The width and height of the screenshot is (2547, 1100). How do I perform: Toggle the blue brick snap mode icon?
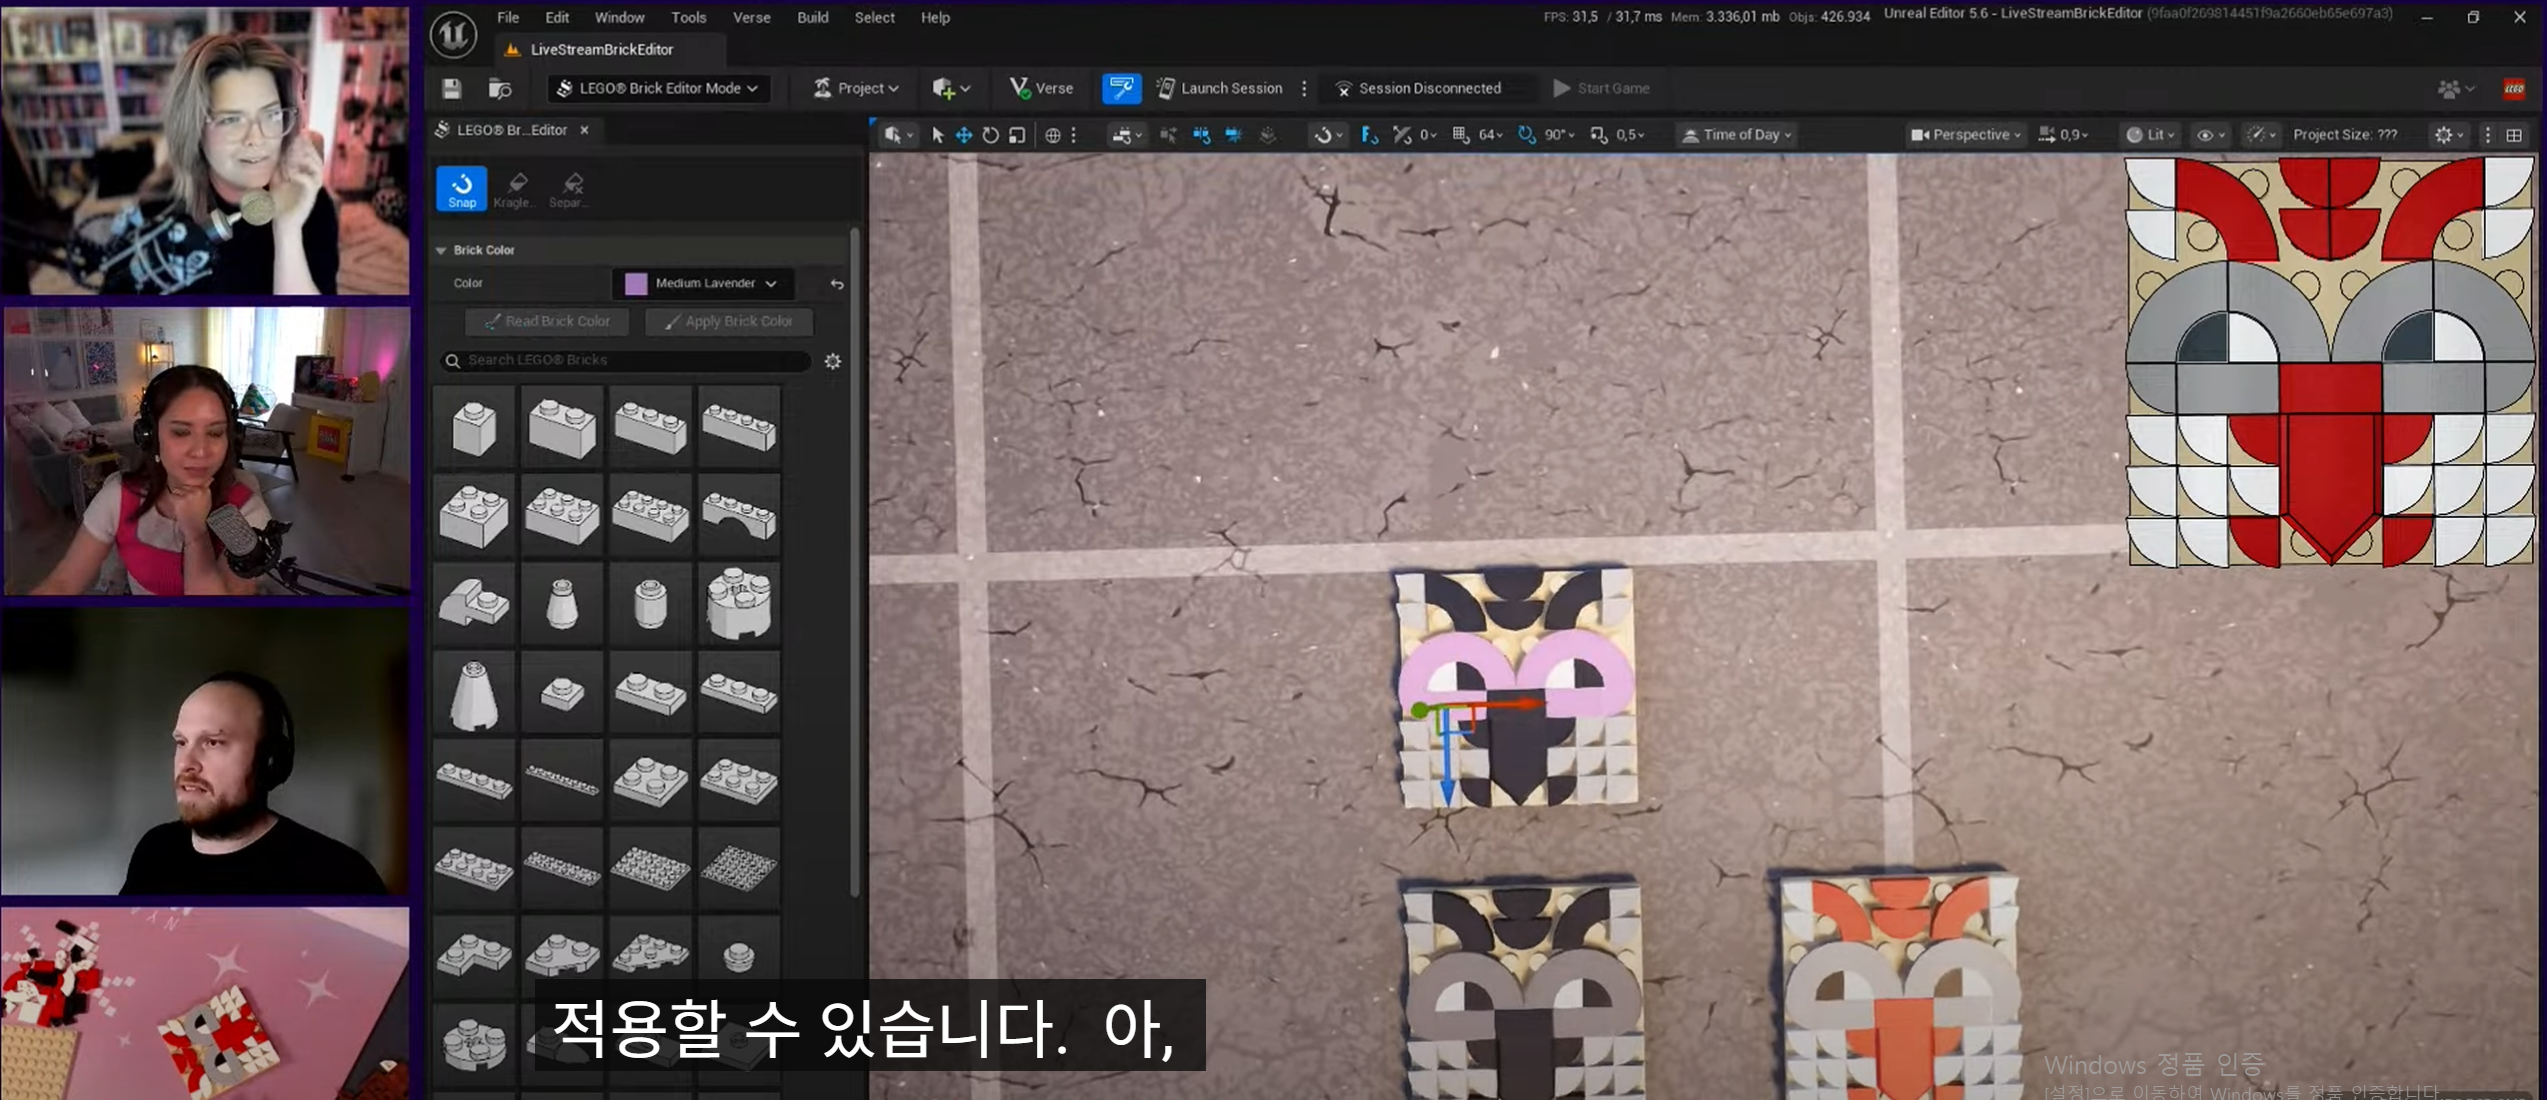coord(1201,135)
